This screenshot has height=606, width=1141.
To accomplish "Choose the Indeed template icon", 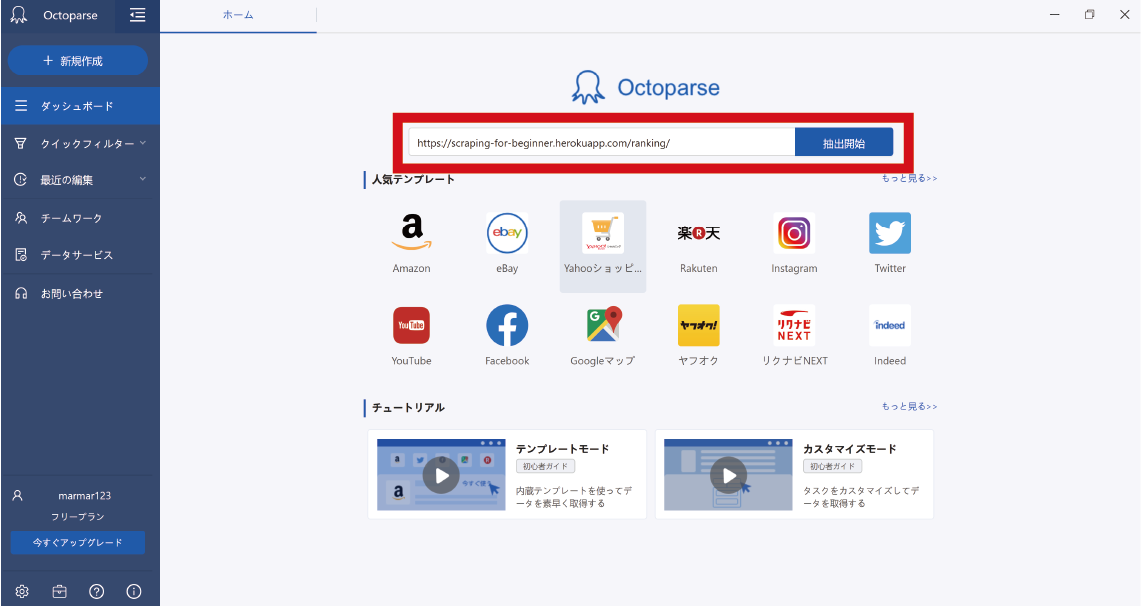I will coord(890,325).
